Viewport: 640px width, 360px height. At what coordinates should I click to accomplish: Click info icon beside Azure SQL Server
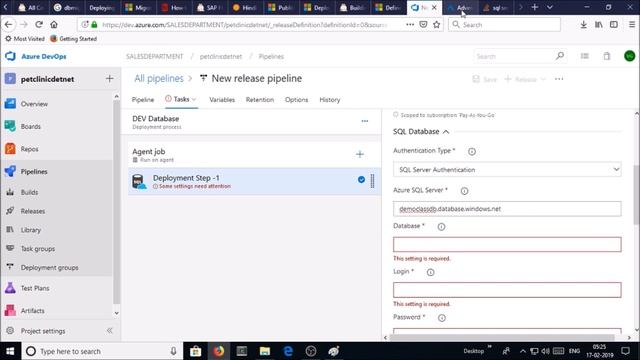pos(464,191)
